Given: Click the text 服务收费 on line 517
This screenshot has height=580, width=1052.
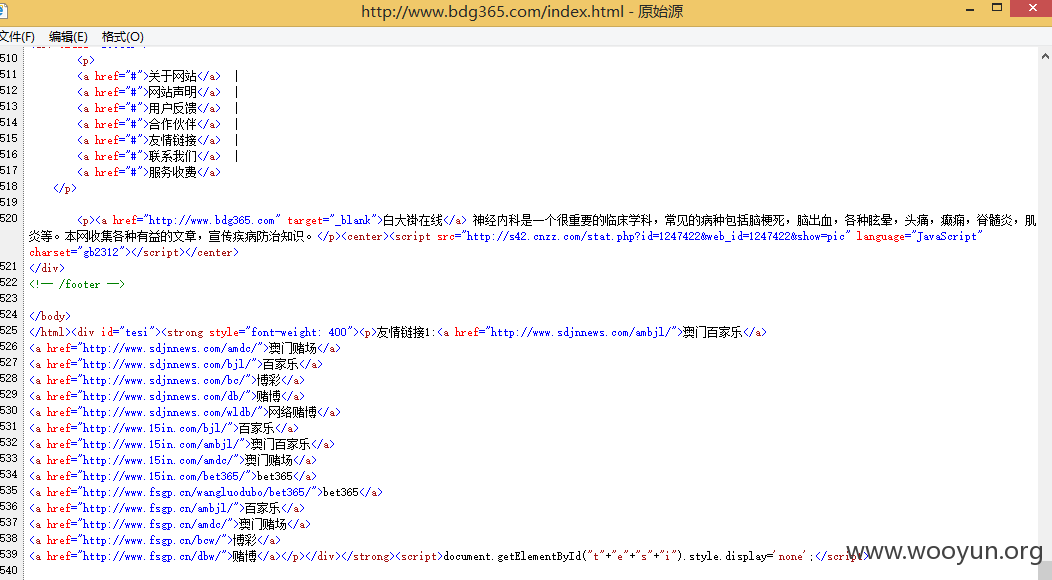Looking at the screenshot, I should point(172,173).
